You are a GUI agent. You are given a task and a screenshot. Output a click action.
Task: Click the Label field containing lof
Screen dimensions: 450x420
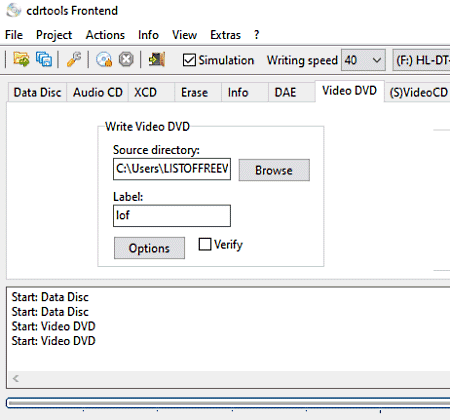pyautogui.click(x=172, y=216)
